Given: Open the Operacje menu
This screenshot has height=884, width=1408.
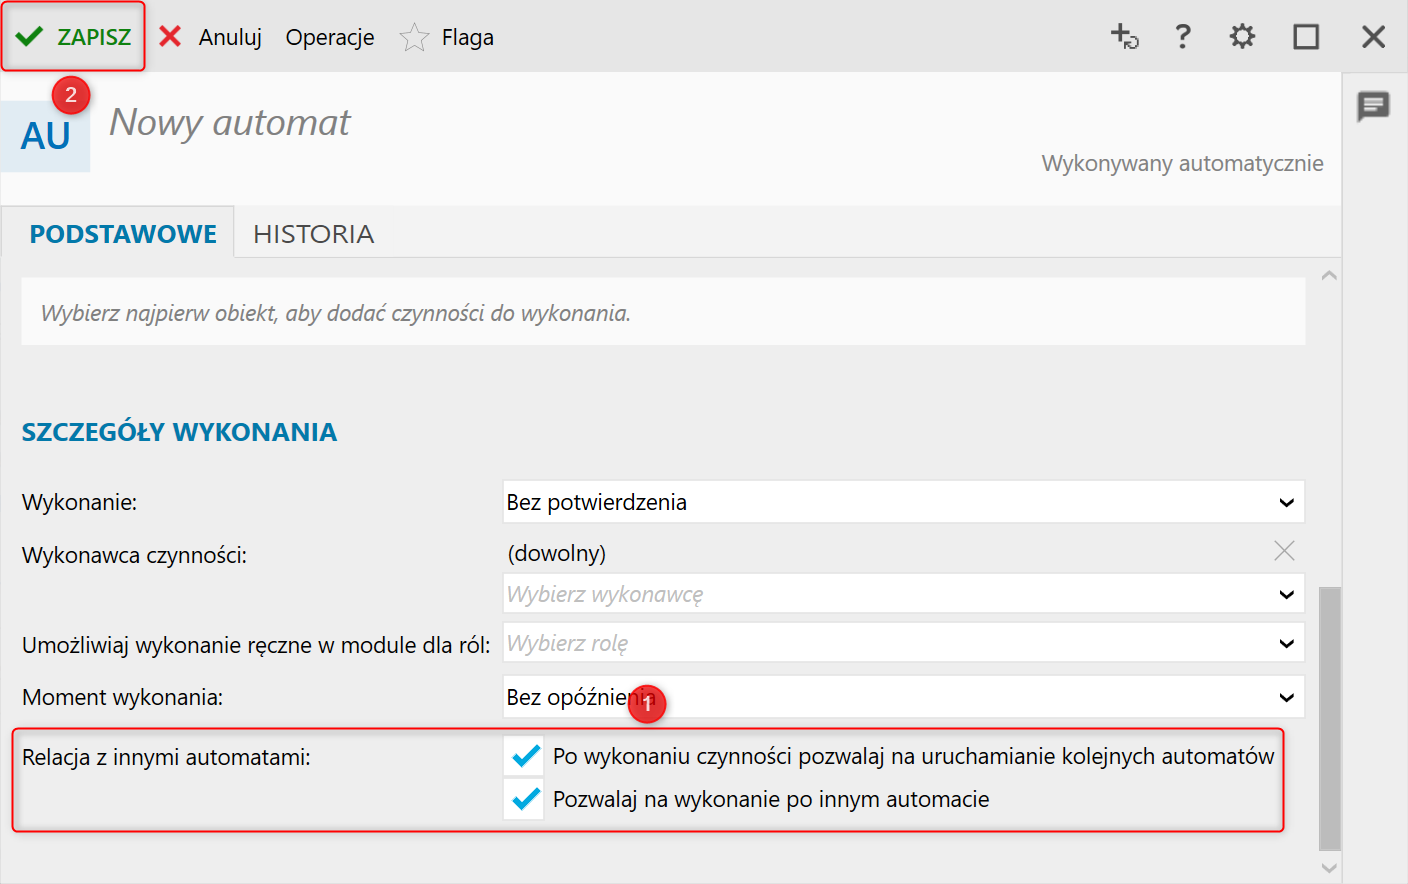Looking at the screenshot, I should coord(330,37).
